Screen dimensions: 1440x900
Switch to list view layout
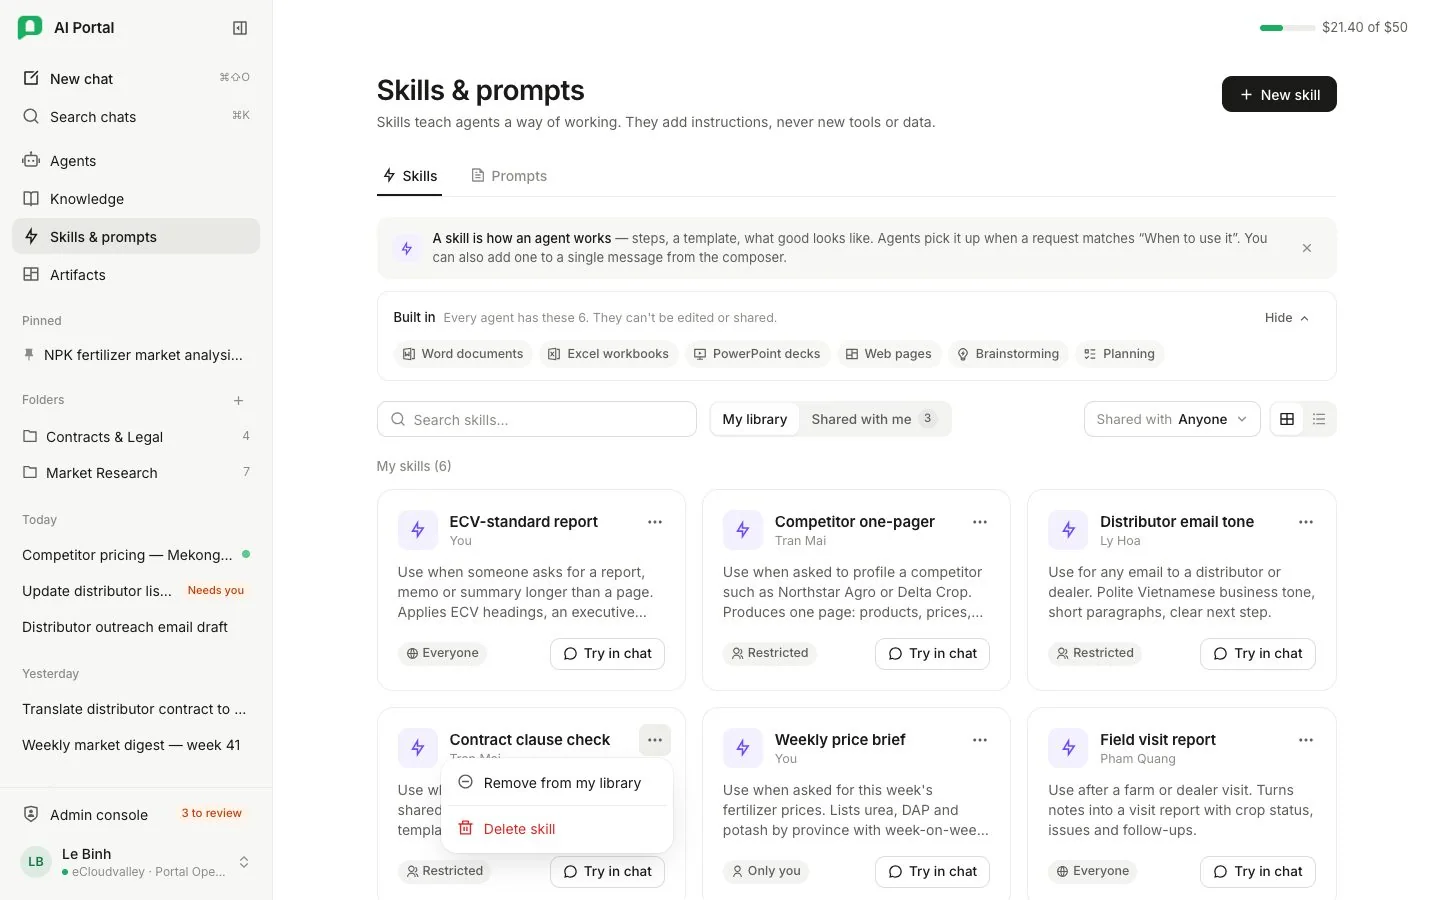click(1319, 419)
